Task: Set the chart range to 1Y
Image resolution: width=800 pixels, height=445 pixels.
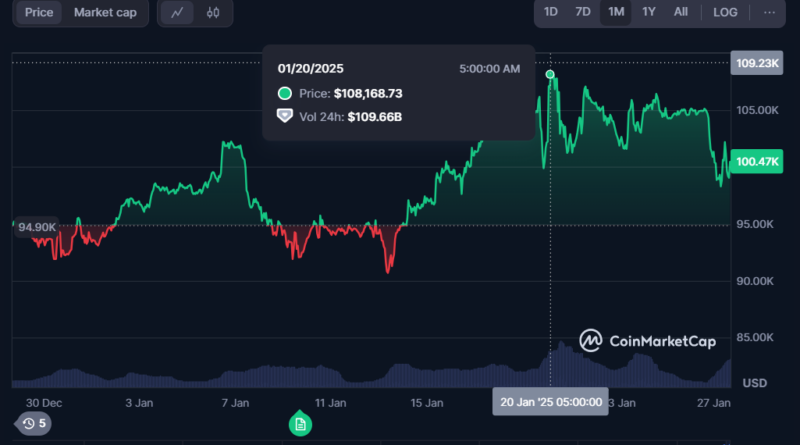Action: pos(648,12)
